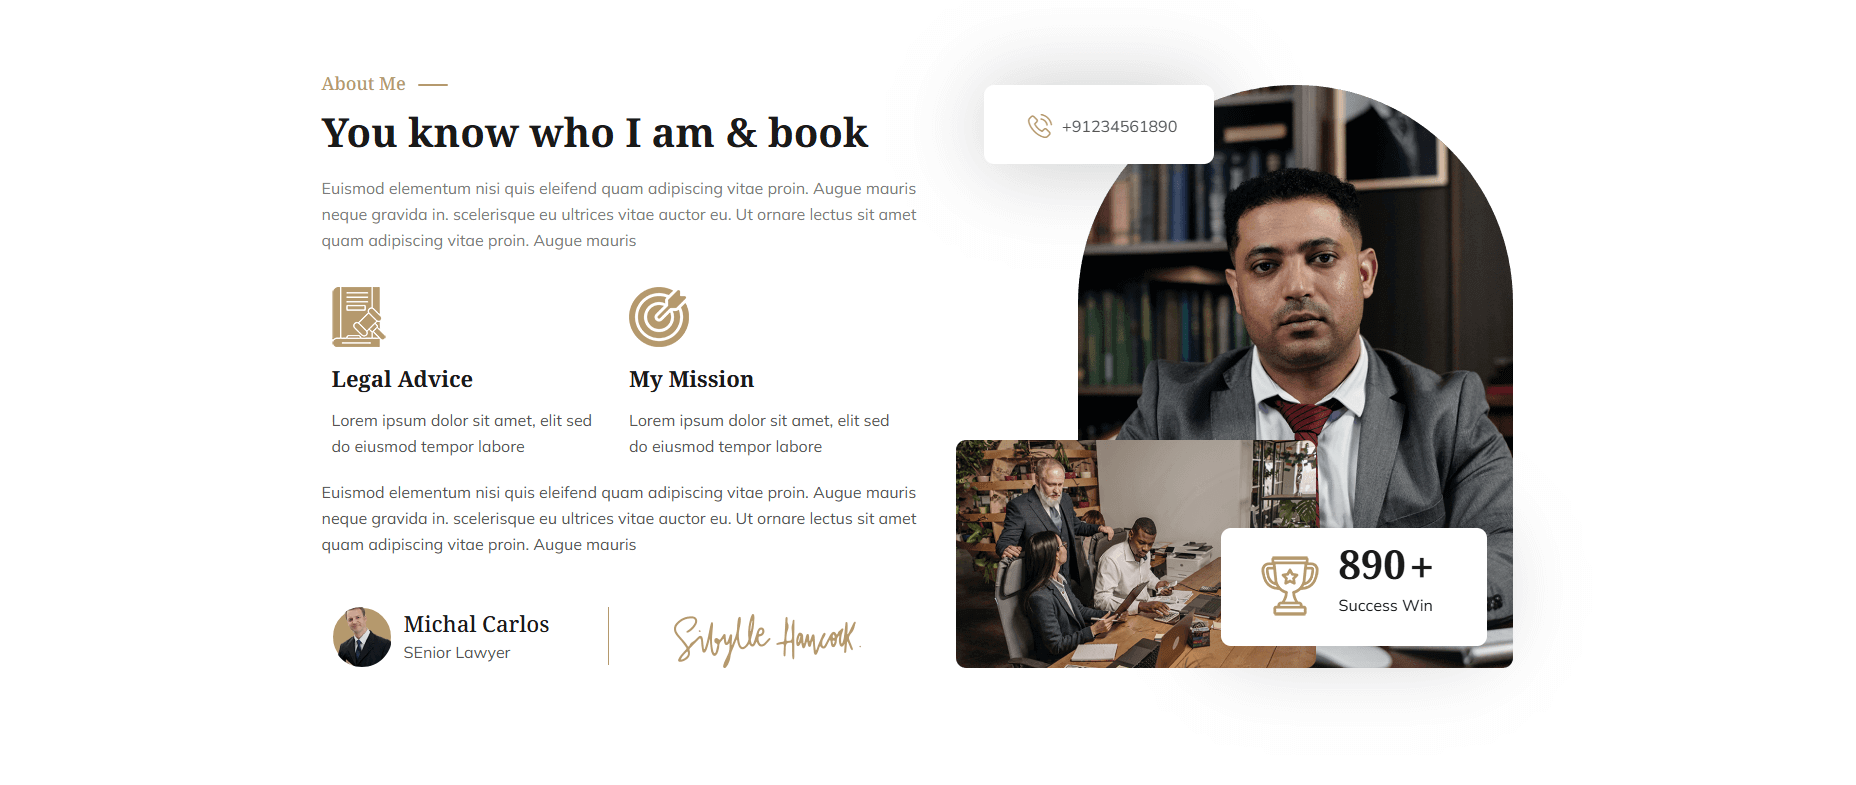1856x785 pixels.
Task: Click the phone number +91234561890
Action: pyautogui.click(x=1119, y=127)
